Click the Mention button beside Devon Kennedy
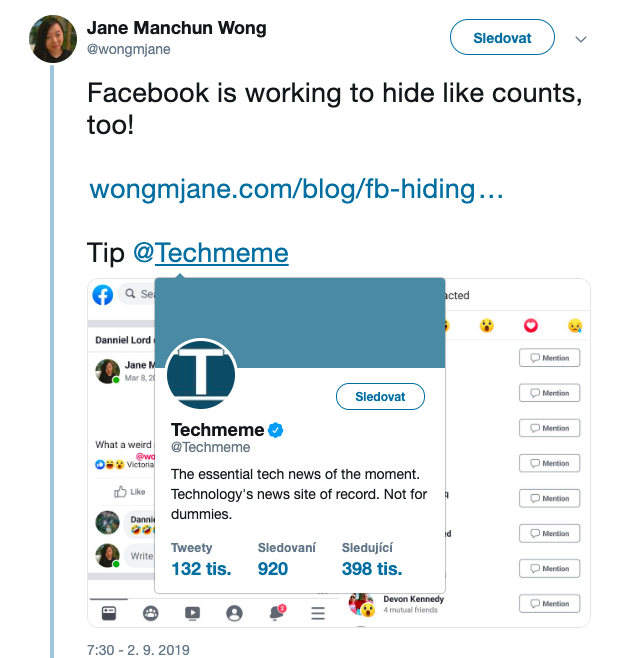This screenshot has width=618, height=658. tap(549, 603)
